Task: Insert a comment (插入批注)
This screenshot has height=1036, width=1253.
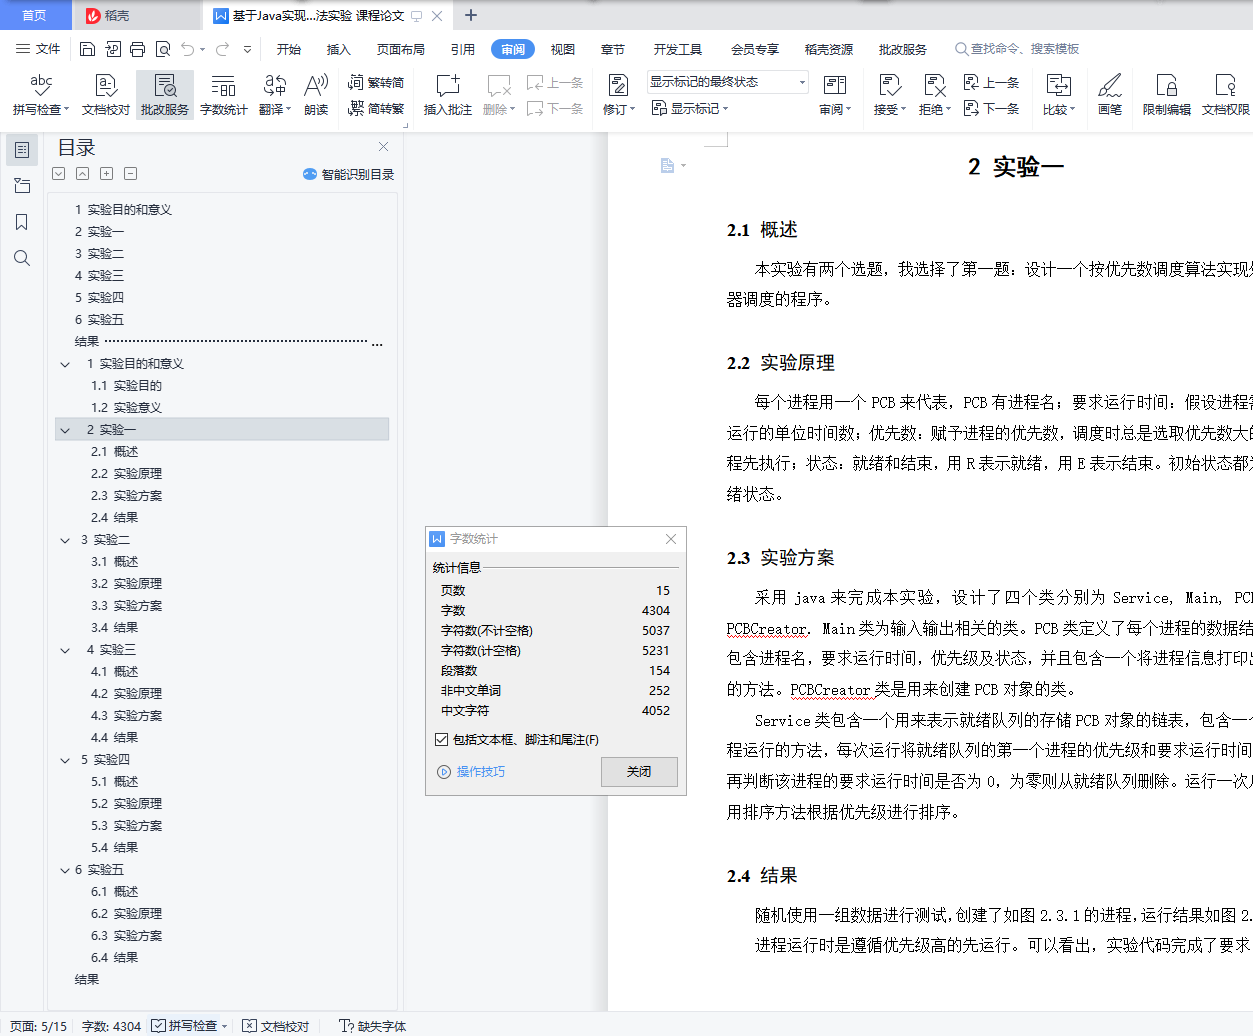Action: point(448,95)
